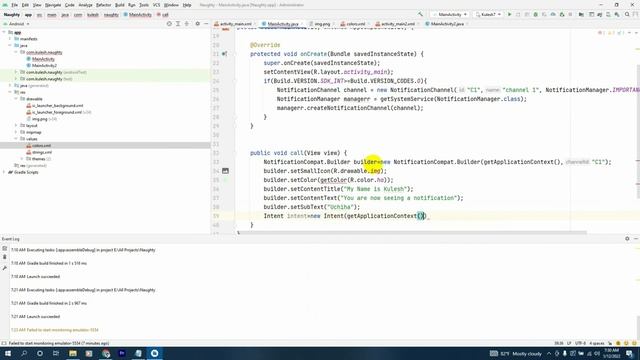Click editor horizontal scrollbar
Screen dimensions: 640x360
coord(411,233)
